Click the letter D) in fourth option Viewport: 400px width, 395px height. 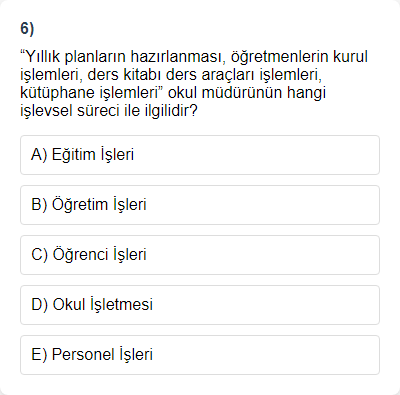tap(39, 305)
